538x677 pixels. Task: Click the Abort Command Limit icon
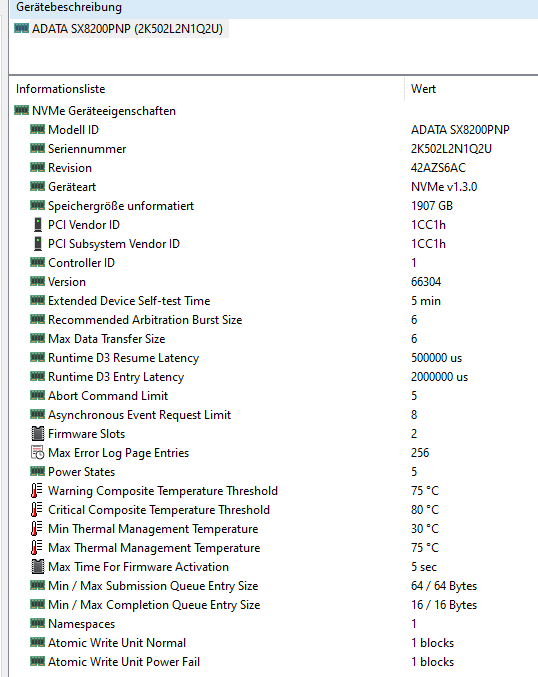pos(38,395)
